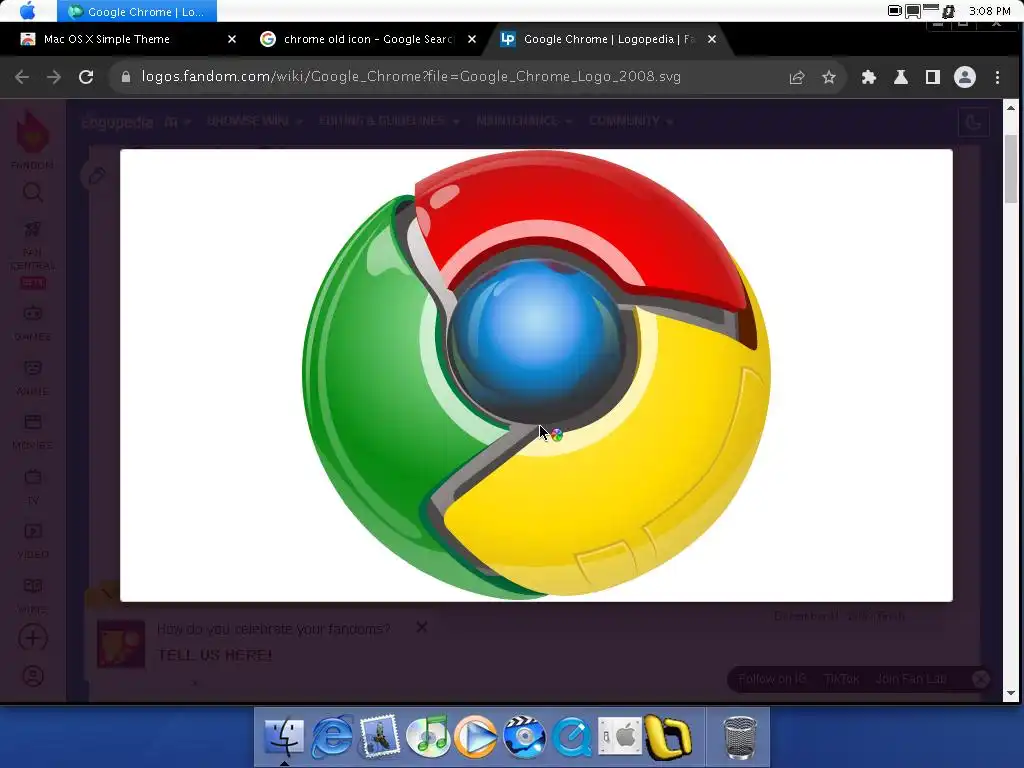Open the Apple menu

pyautogui.click(x=28, y=11)
